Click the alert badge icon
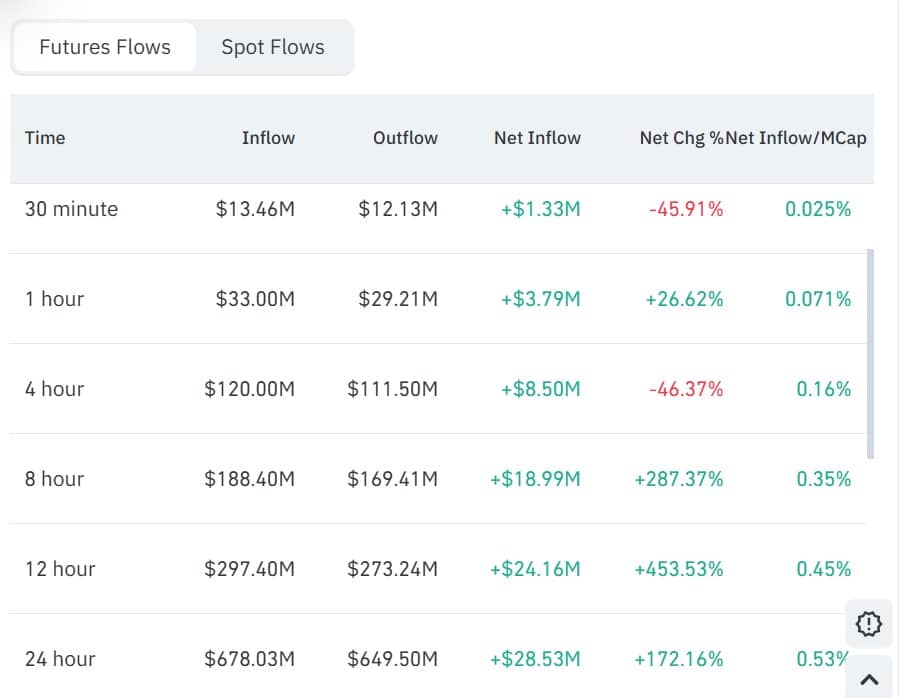 [x=868, y=624]
